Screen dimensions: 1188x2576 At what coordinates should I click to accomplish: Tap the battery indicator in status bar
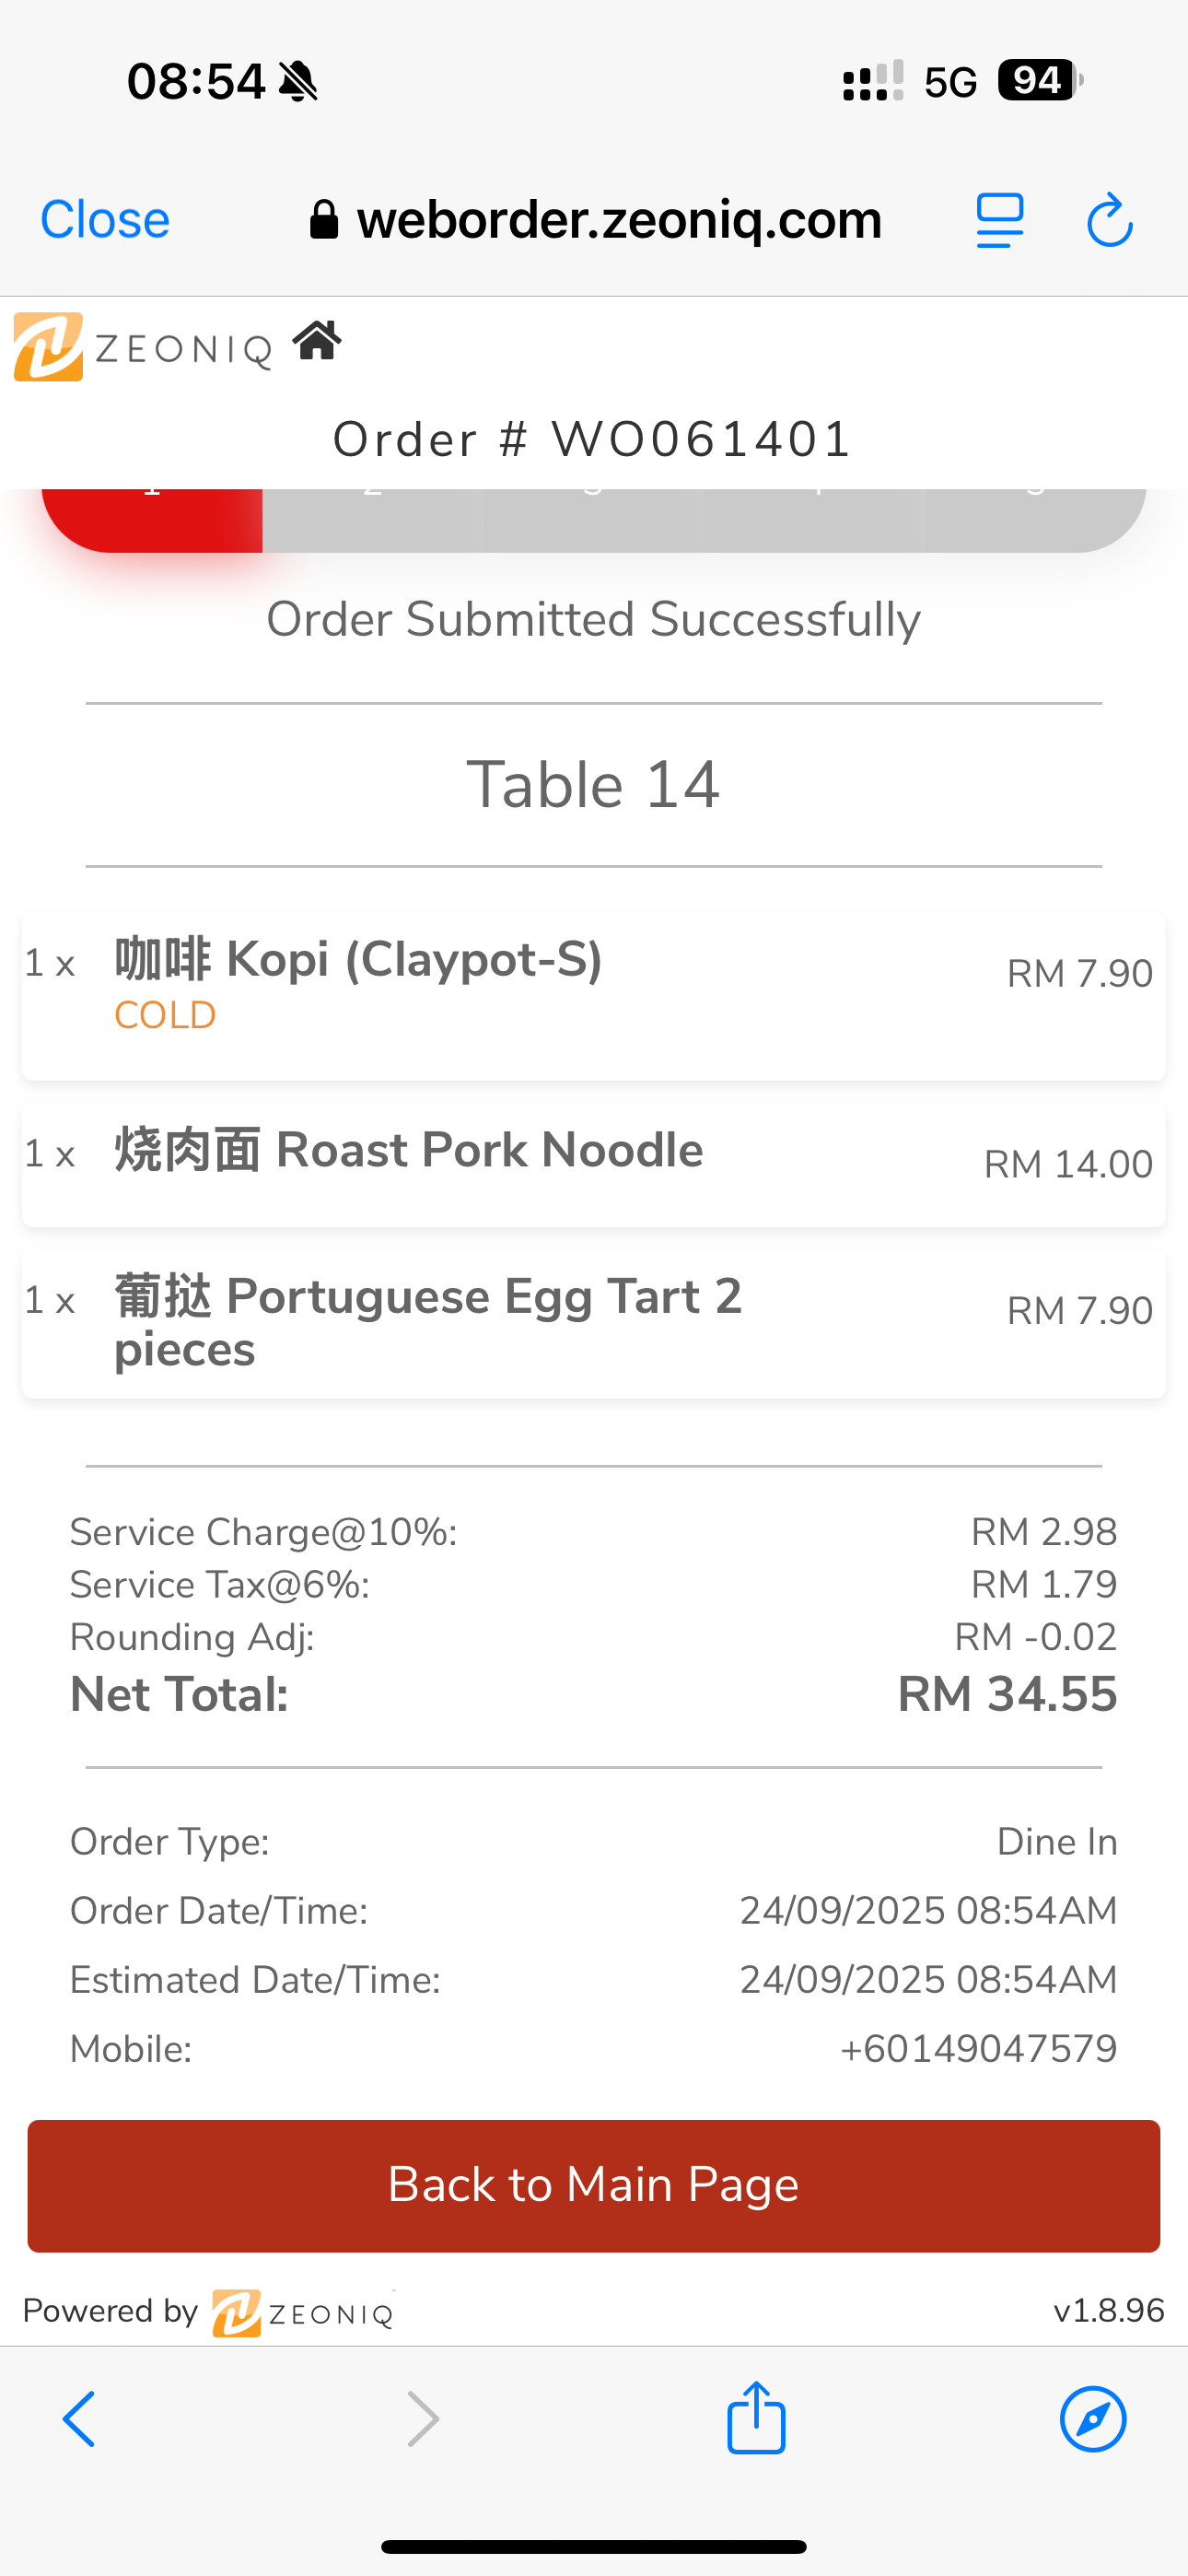click(1039, 80)
